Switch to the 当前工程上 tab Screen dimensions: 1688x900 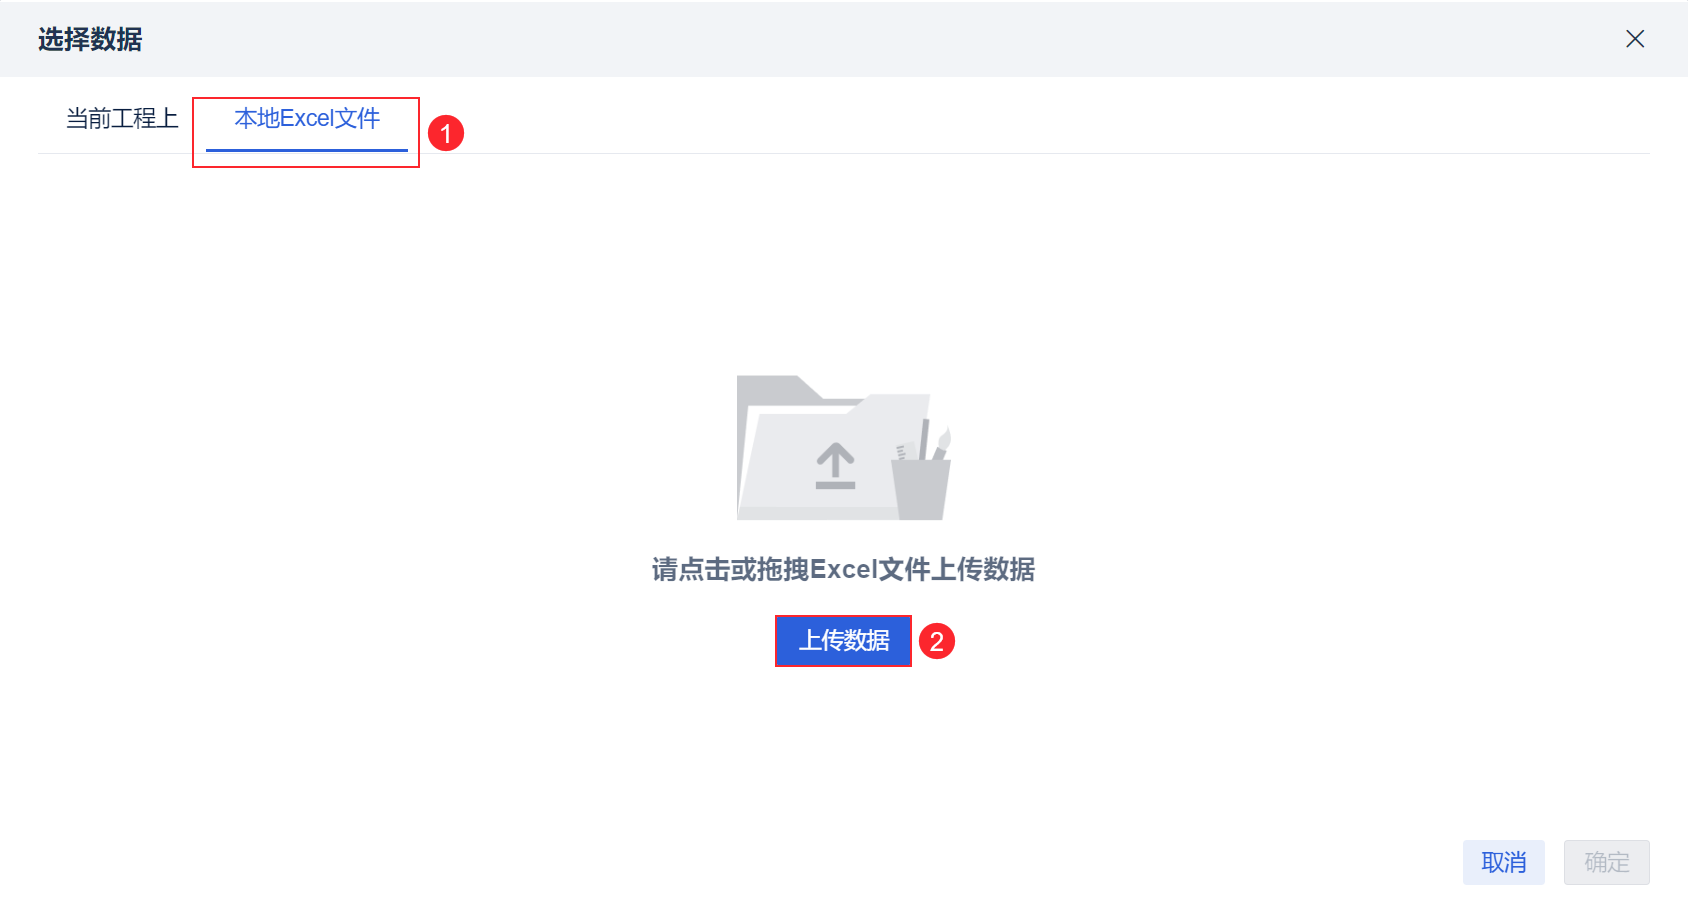click(x=122, y=119)
